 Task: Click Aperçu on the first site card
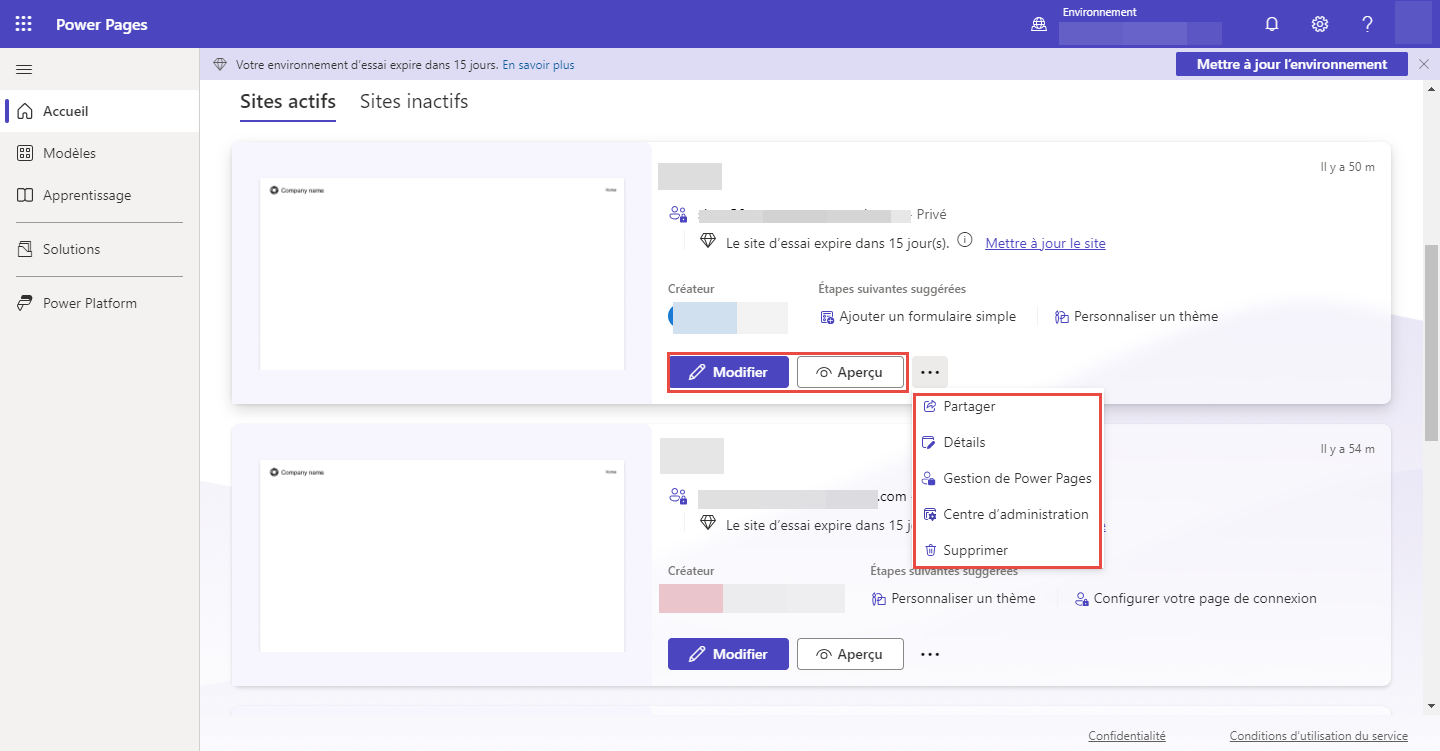pos(850,372)
